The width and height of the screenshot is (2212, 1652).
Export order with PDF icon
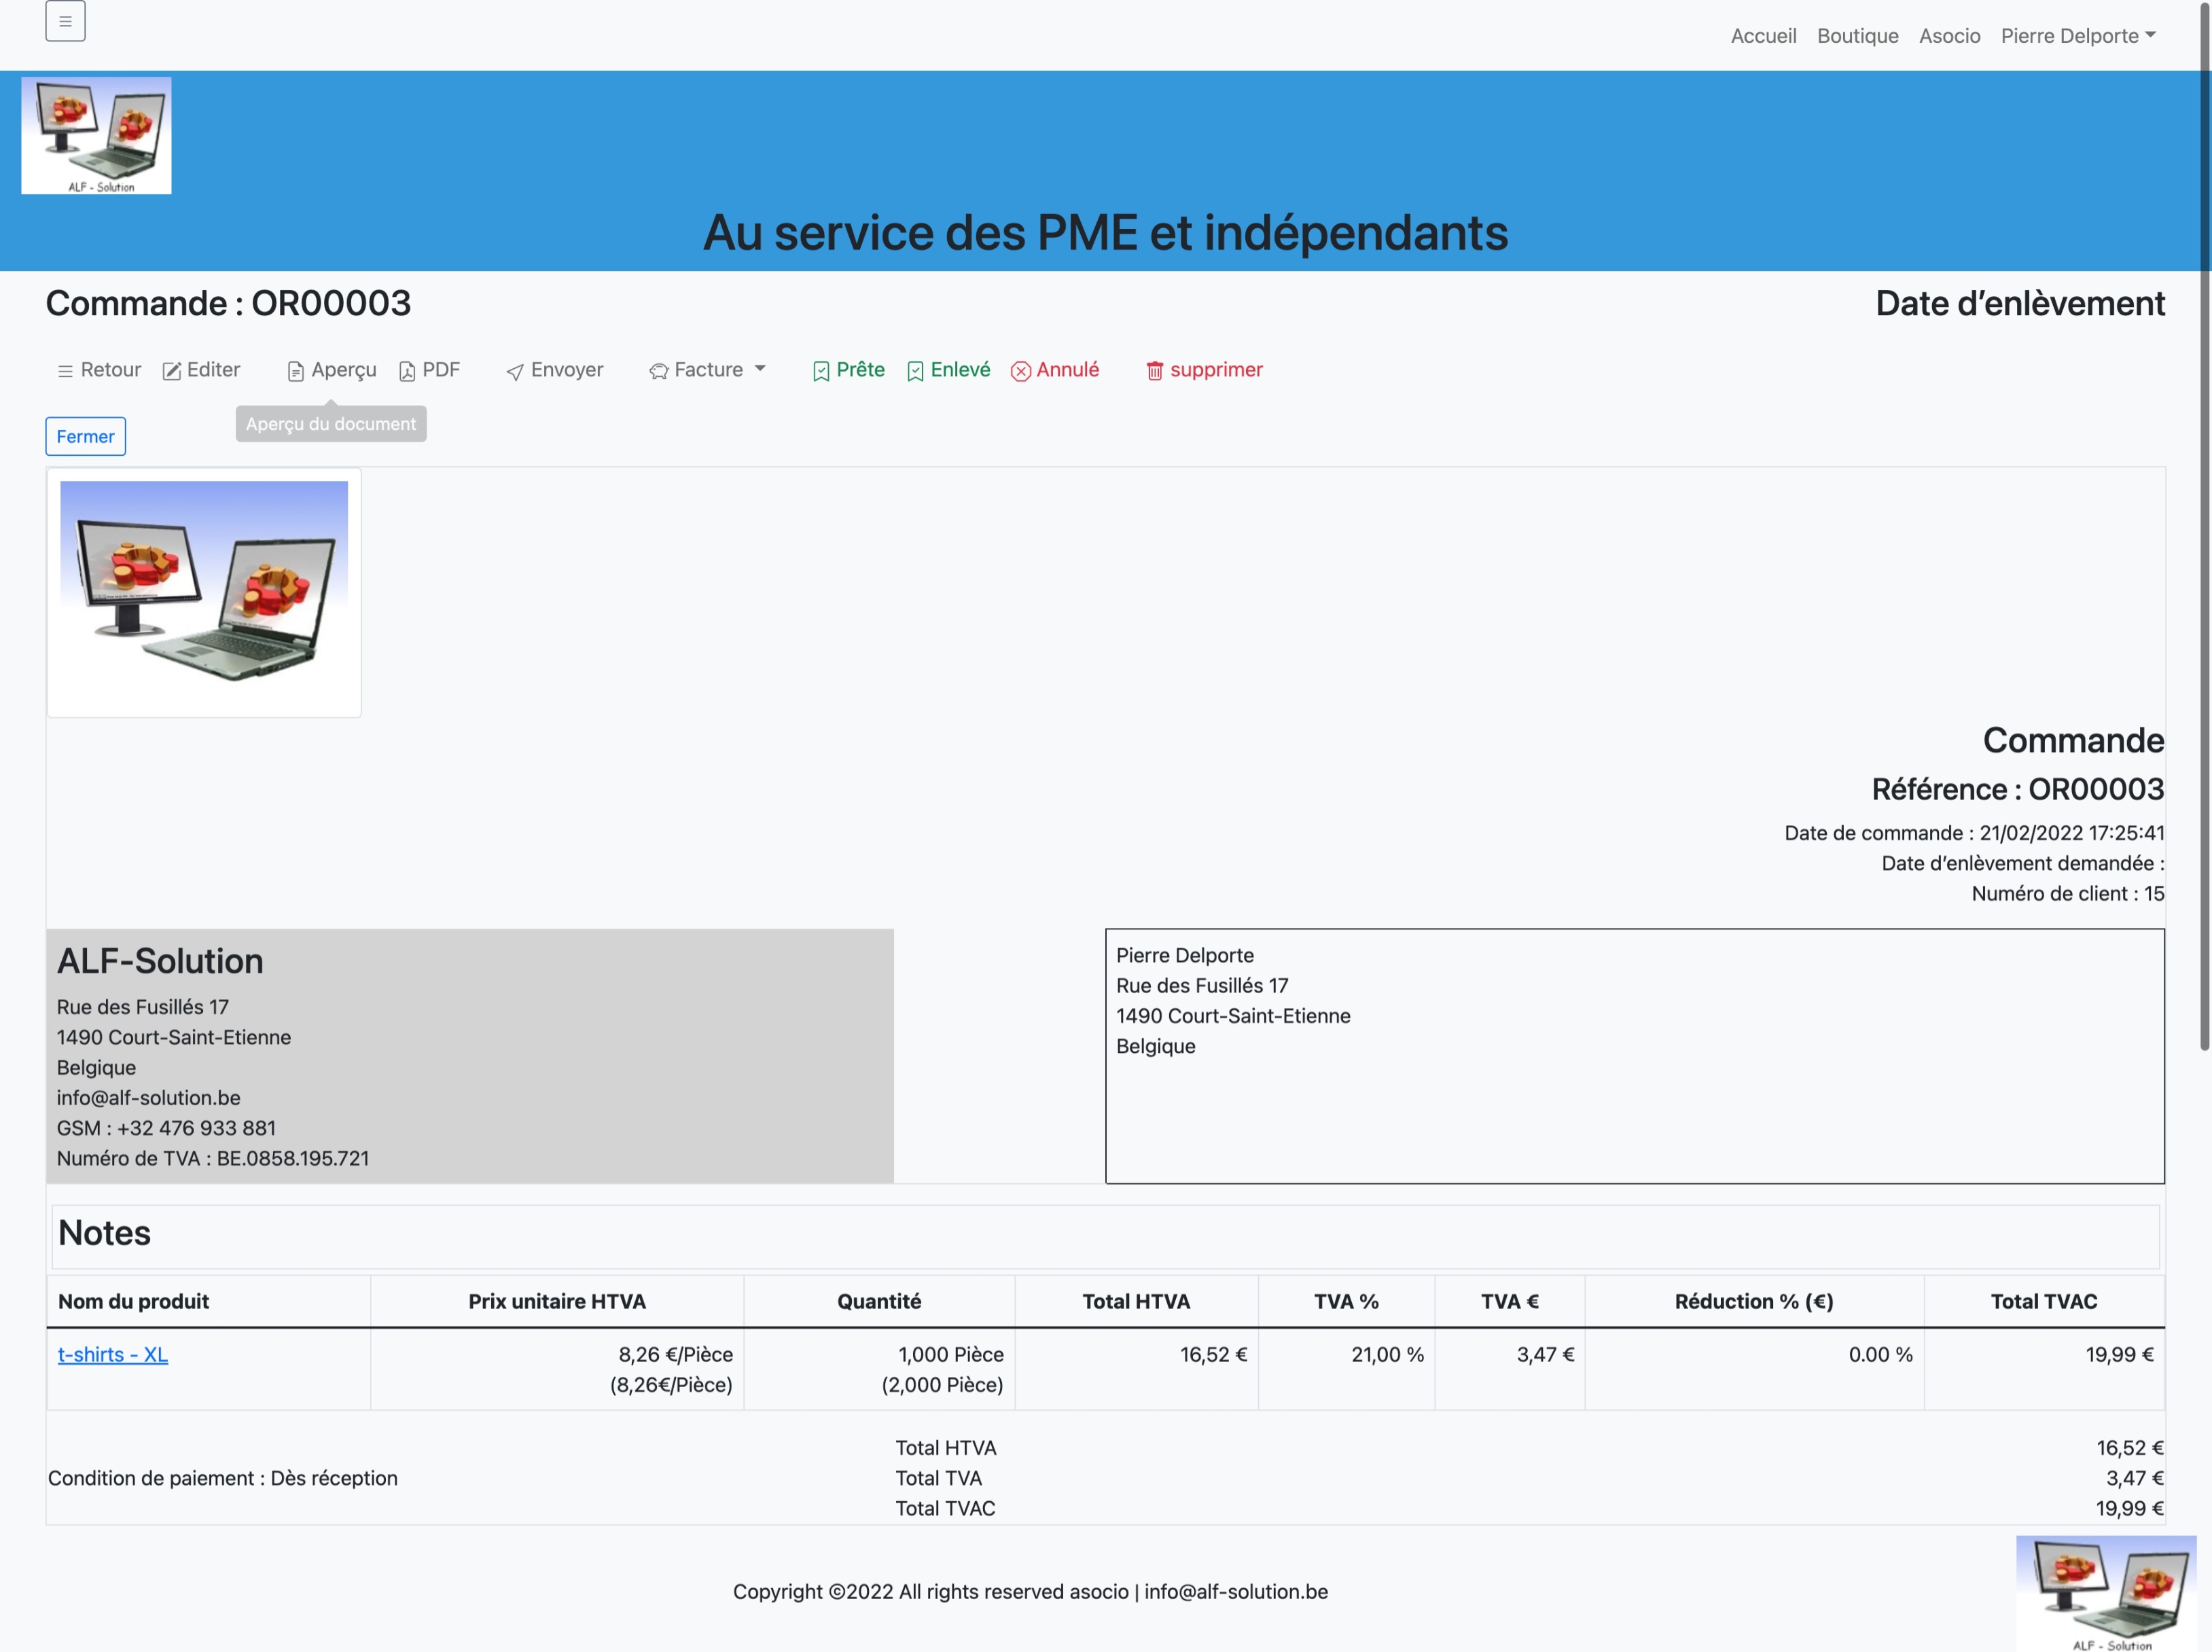pos(408,371)
